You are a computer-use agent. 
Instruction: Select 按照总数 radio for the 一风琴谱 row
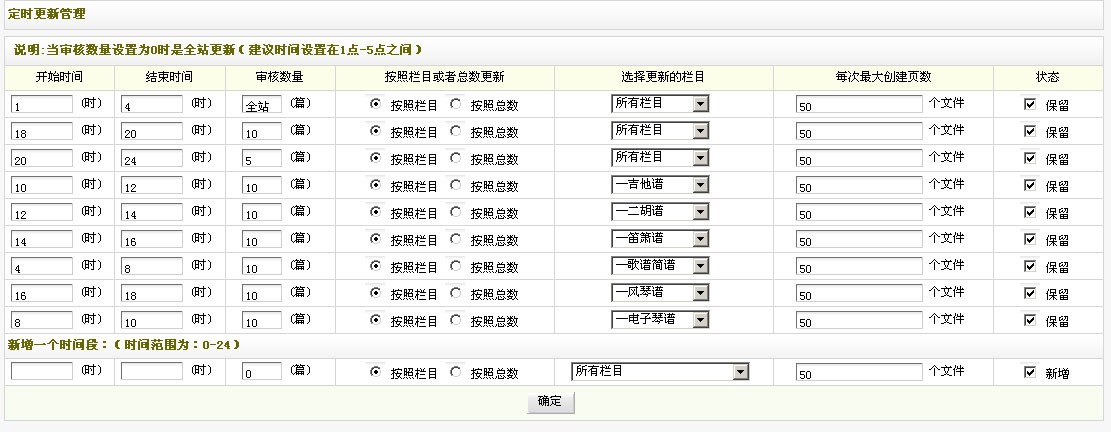(456, 292)
